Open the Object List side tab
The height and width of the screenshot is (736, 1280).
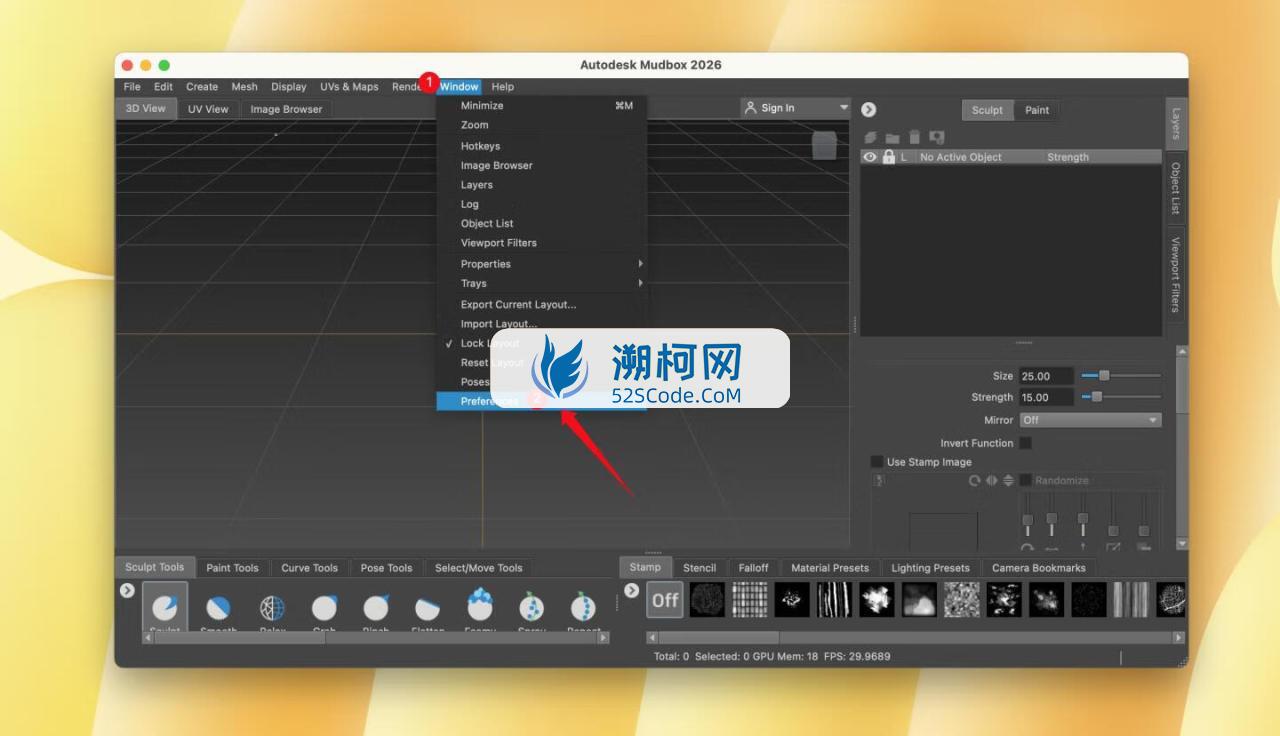(x=1175, y=188)
